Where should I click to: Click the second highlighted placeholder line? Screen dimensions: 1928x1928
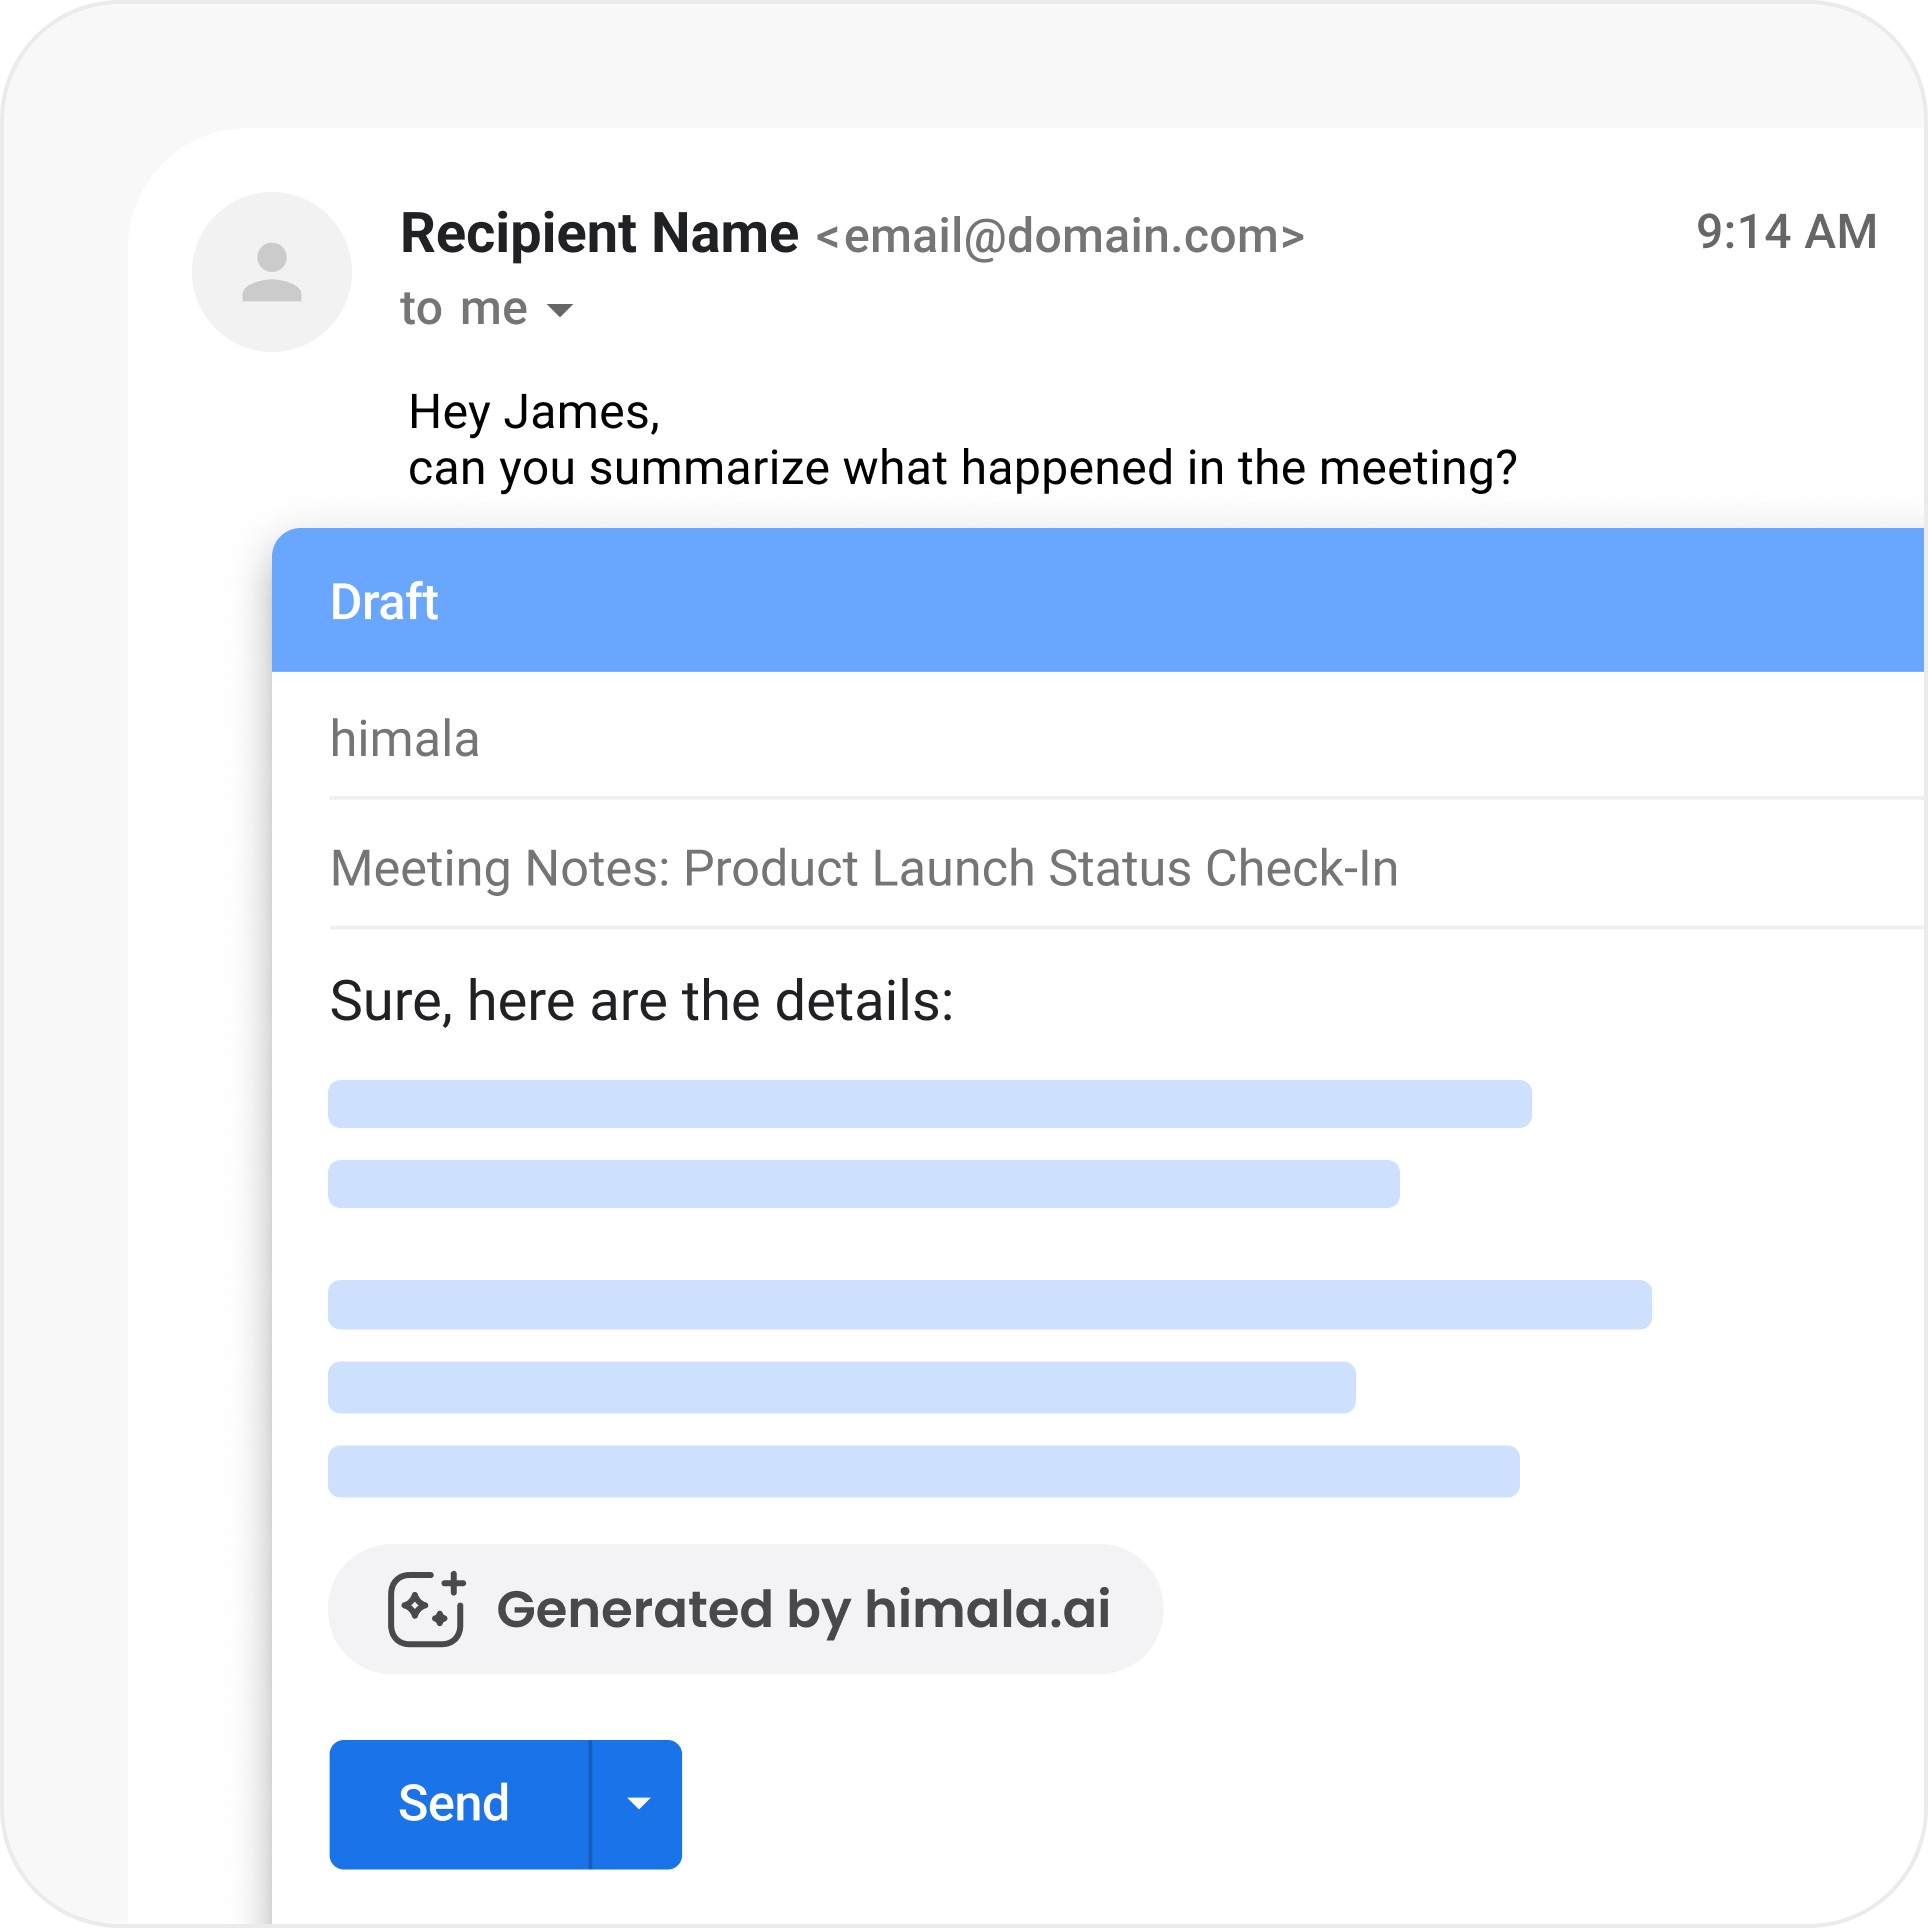pyautogui.click(x=863, y=1184)
